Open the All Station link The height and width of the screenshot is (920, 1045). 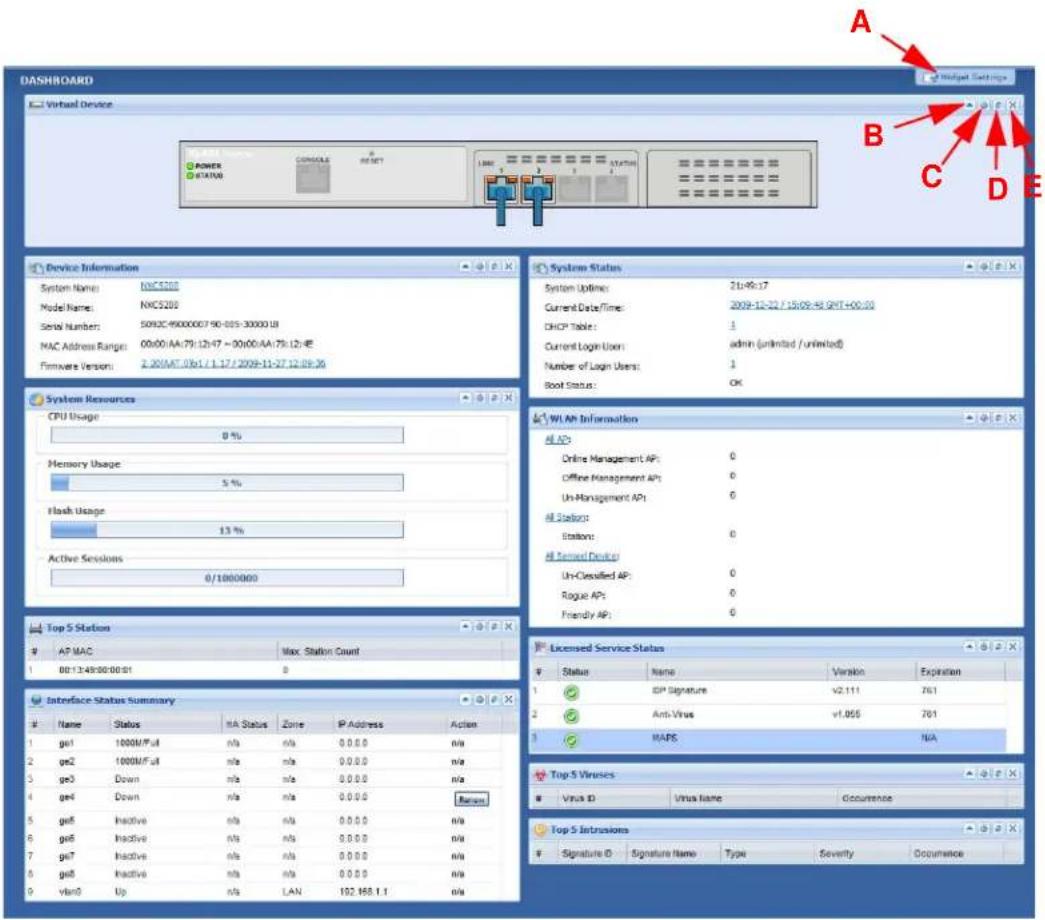click(566, 517)
